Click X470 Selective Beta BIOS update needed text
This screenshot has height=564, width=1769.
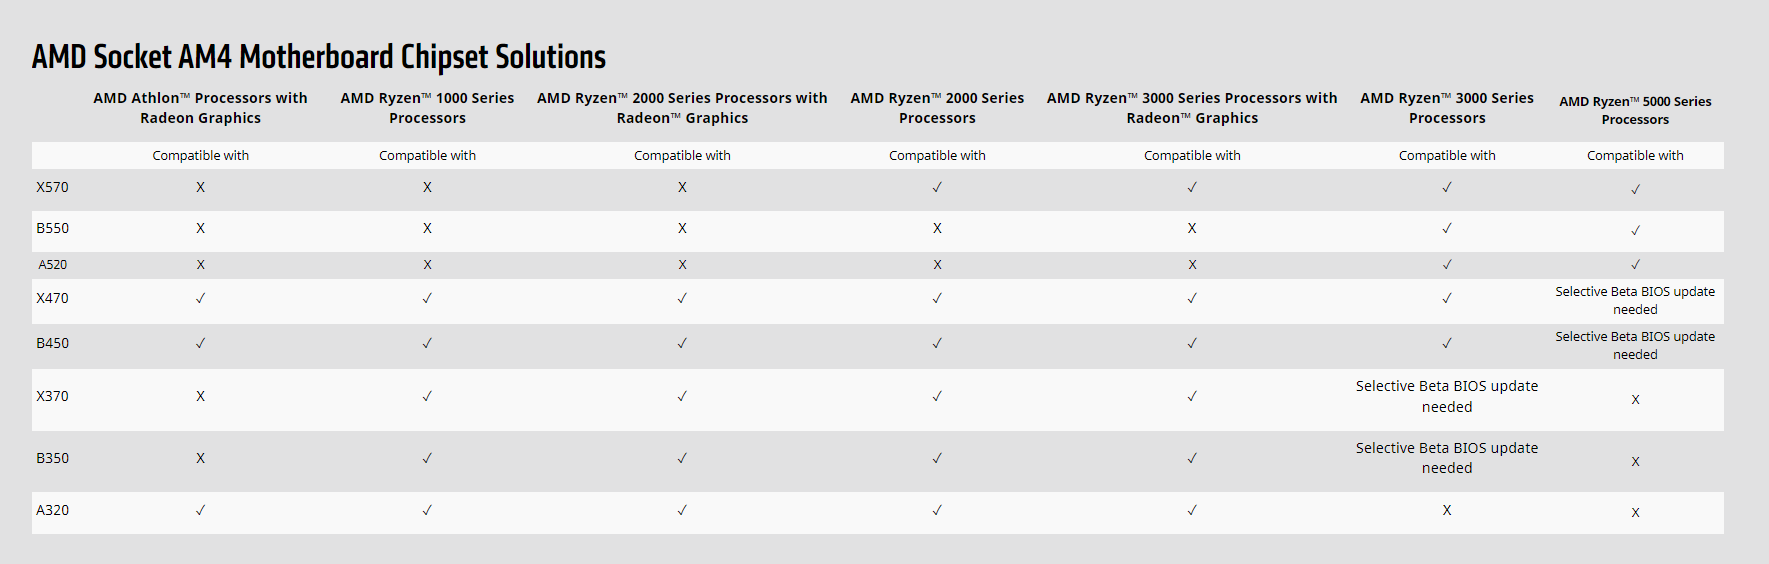[1635, 300]
